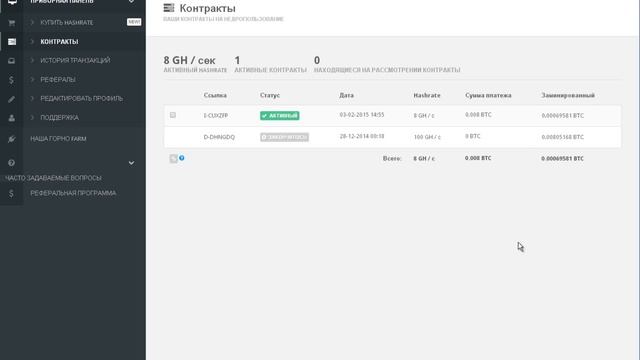The width and height of the screenshot is (640, 360).
Task: Expand the chevron beside История транзакций
Action: pyautogui.click(x=32, y=60)
